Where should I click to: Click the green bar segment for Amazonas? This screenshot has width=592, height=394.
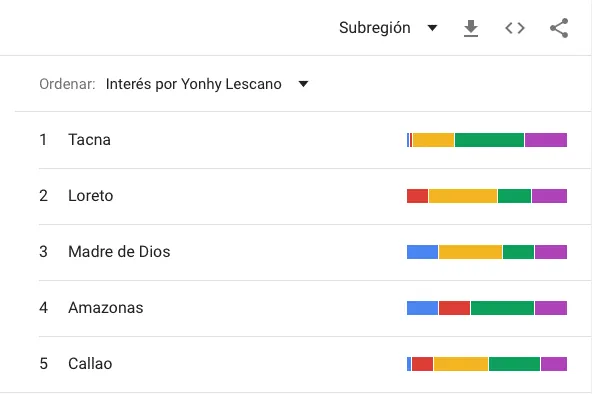503,308
